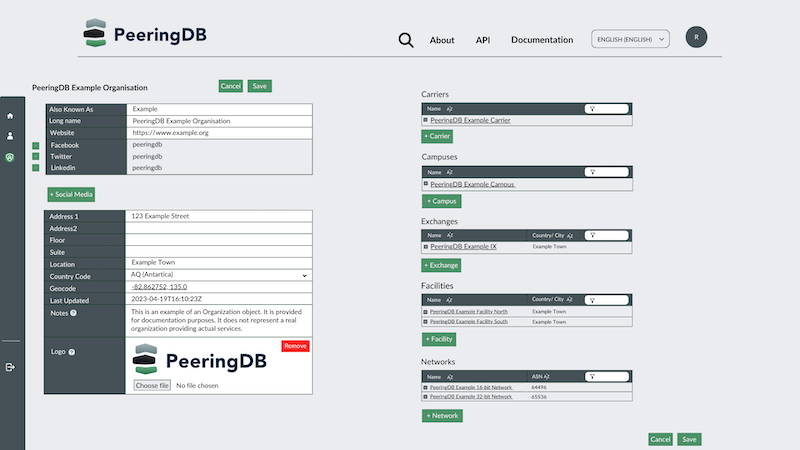
Task: Click the logout icon in the sidebar
Action: [10, 367]
